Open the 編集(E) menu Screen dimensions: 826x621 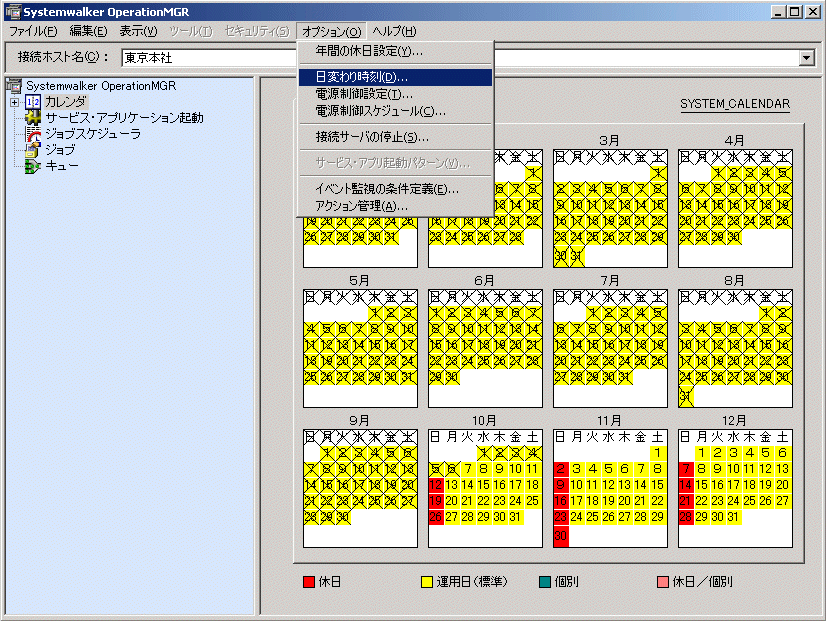click(88, 31)
